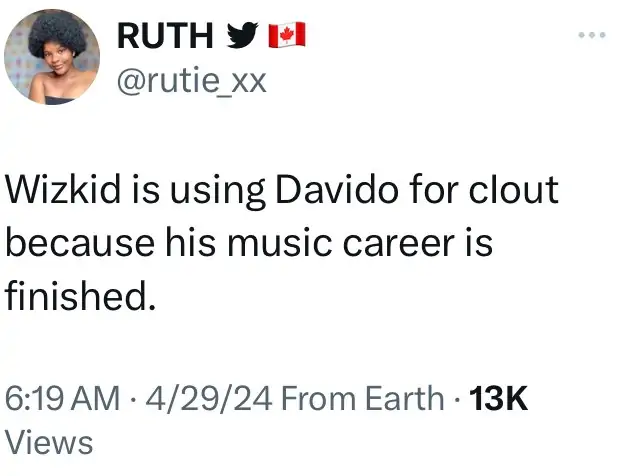620x476 pixels.
Task: Open the @rutie_xx handle link
Action: [x=192, y=79]
